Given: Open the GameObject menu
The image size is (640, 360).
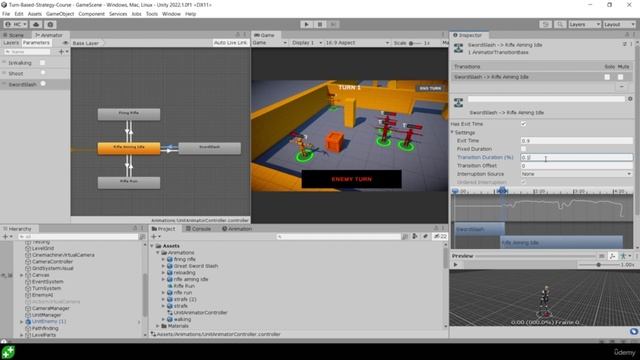Looking at the screenshot, I should tap(60, 14).
